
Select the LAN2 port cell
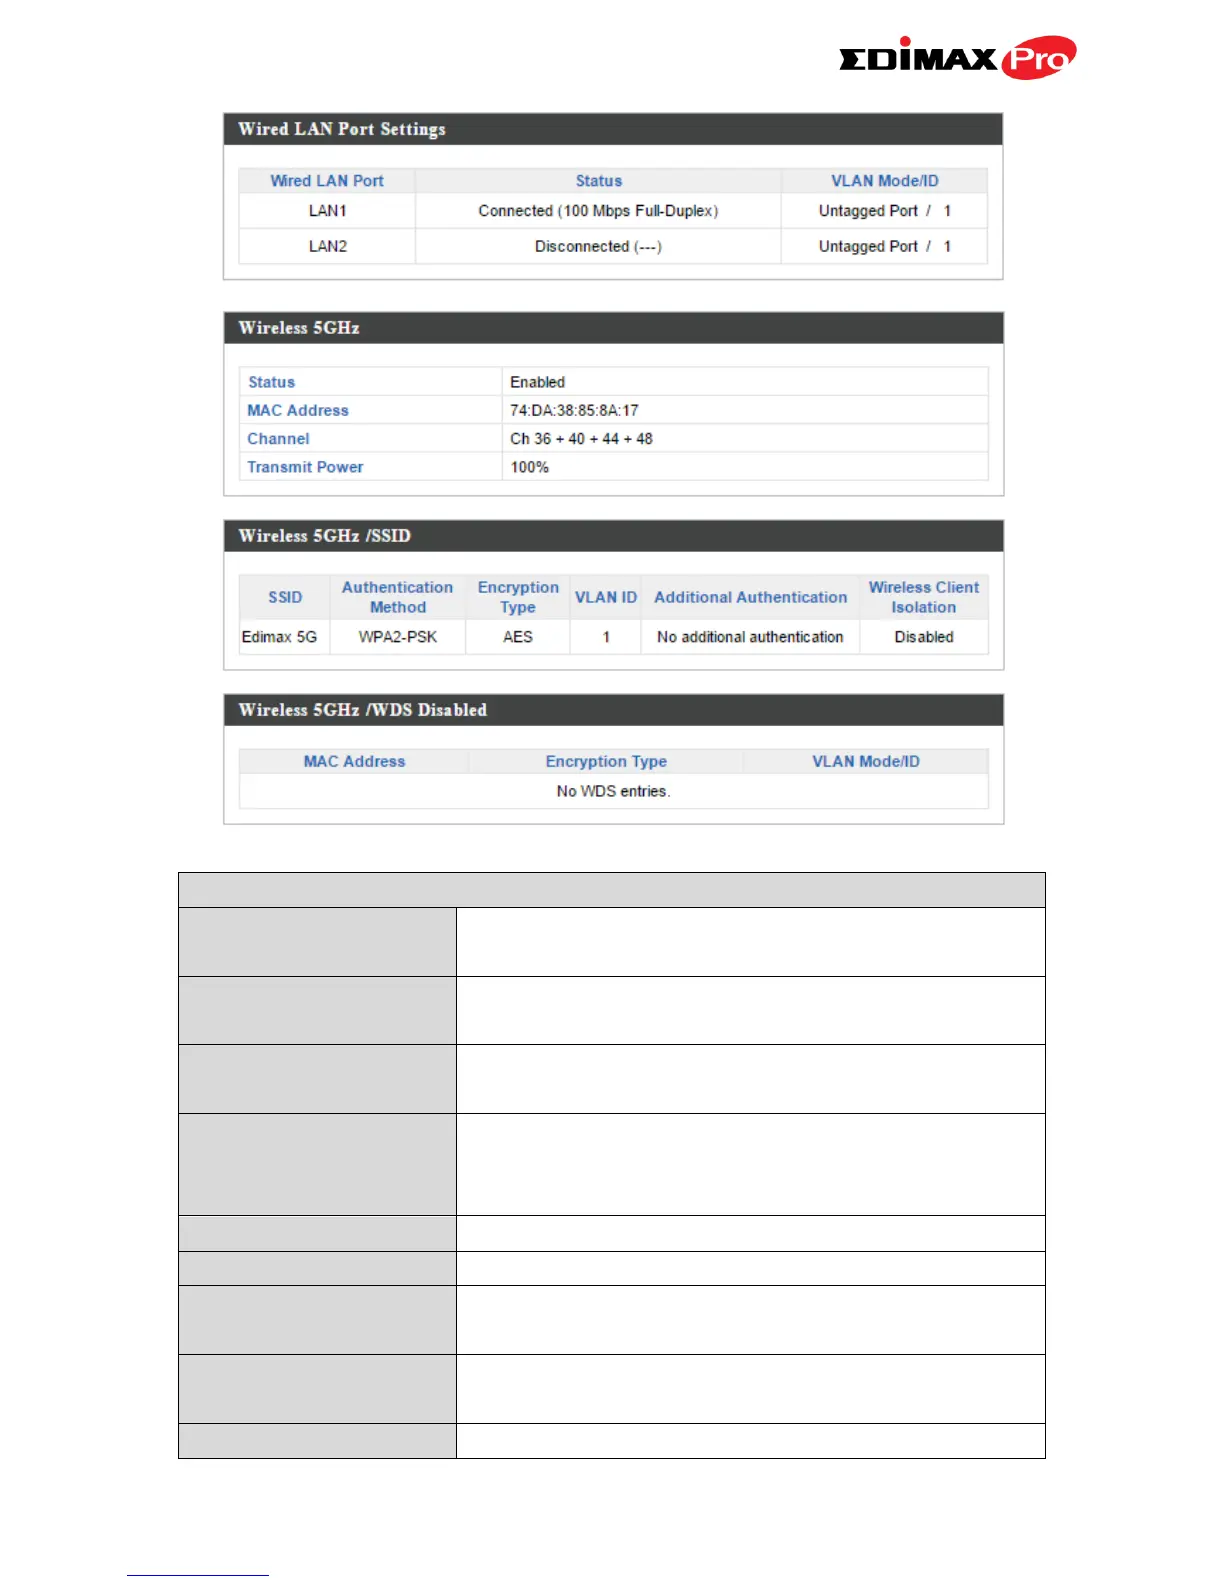327,246
